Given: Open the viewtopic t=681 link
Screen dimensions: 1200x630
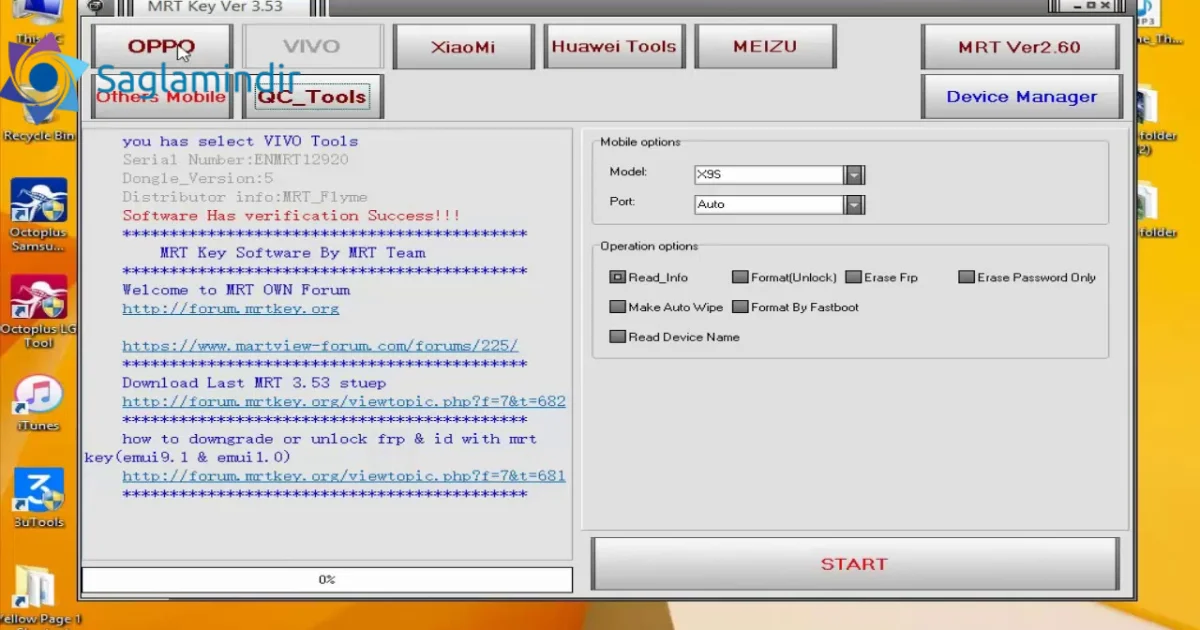Looking at the screenshot, I should pos(344,476).
